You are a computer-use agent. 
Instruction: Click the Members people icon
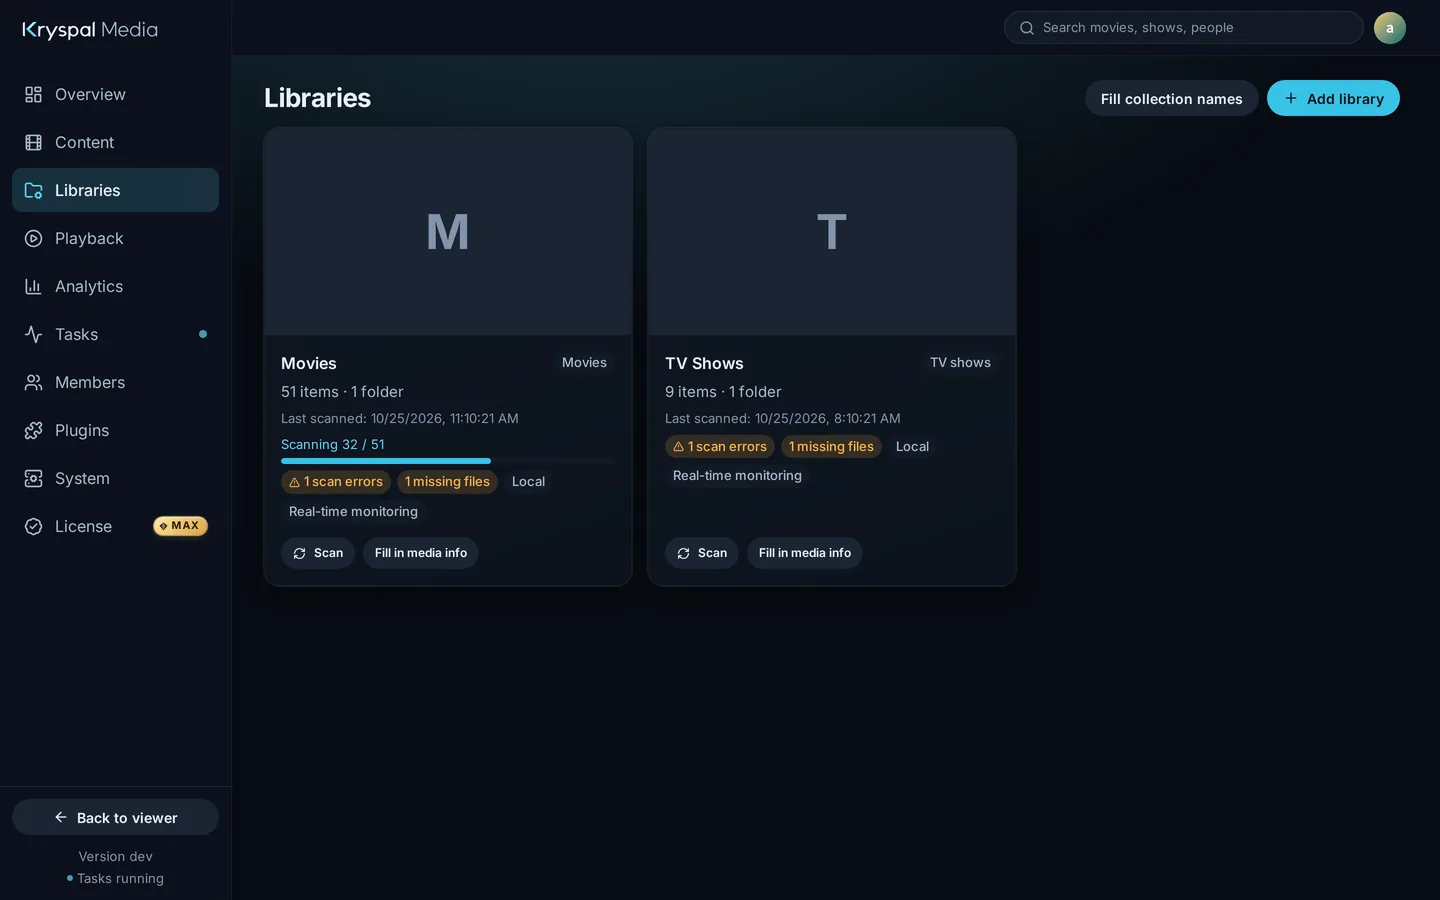point(33,382)
